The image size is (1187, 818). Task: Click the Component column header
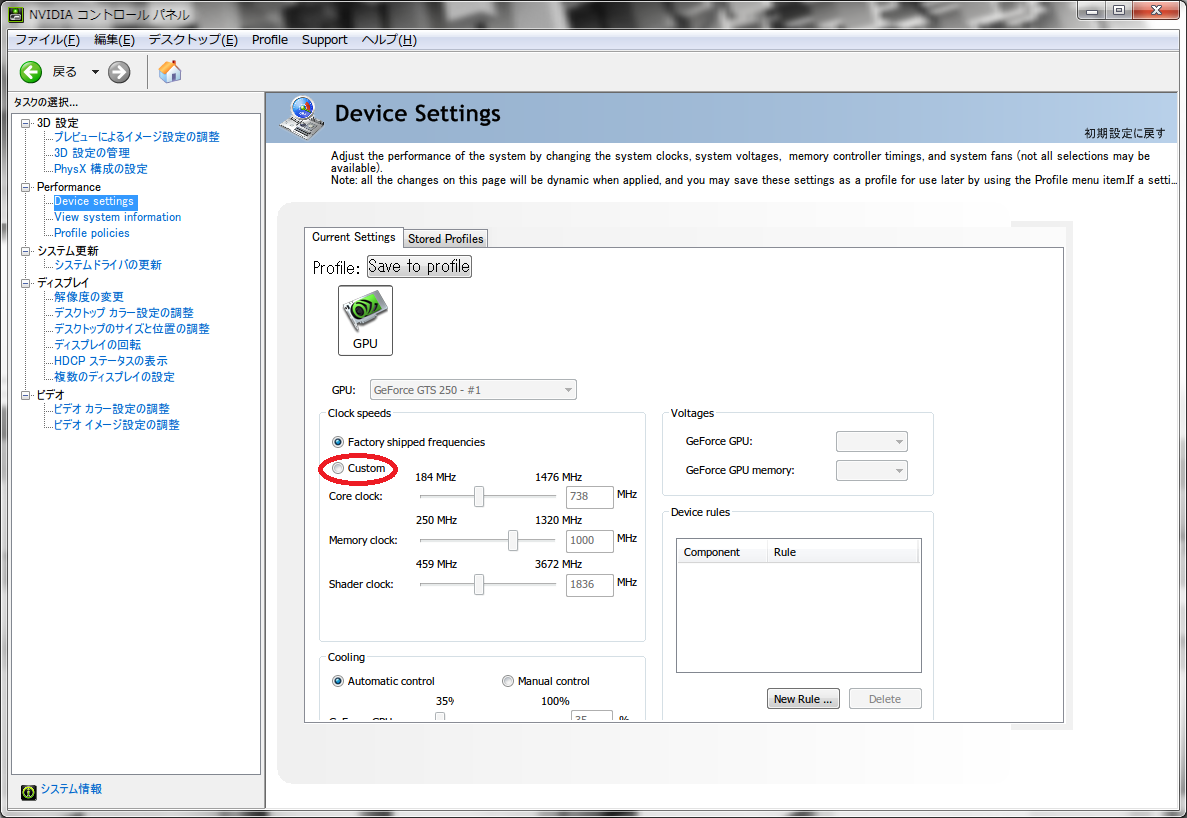[722, 552]
